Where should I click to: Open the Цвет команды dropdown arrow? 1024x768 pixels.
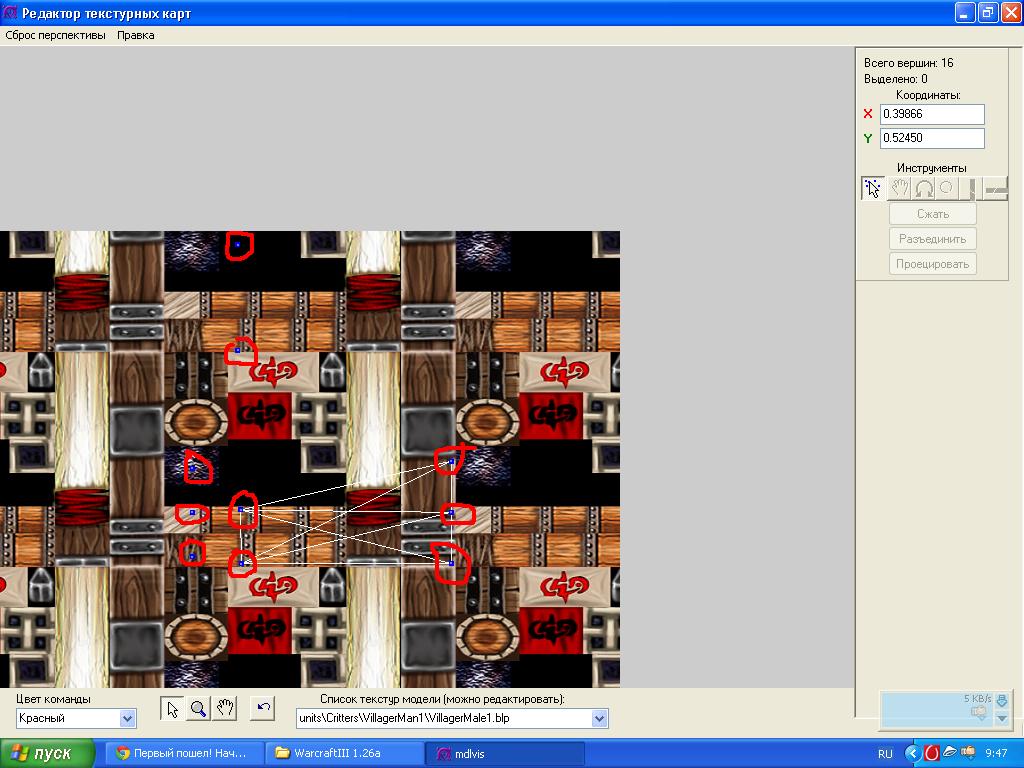point(127,718)
